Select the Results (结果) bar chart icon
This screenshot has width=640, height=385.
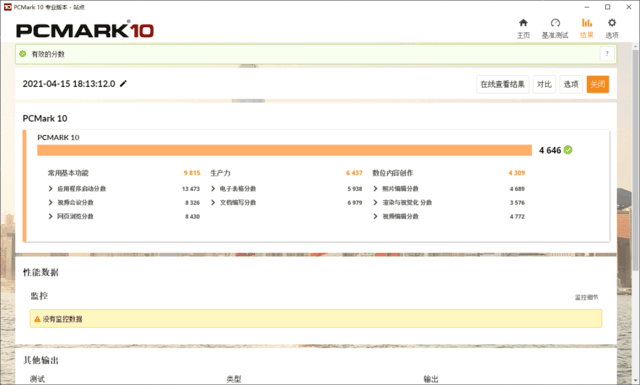click(587, 23)
